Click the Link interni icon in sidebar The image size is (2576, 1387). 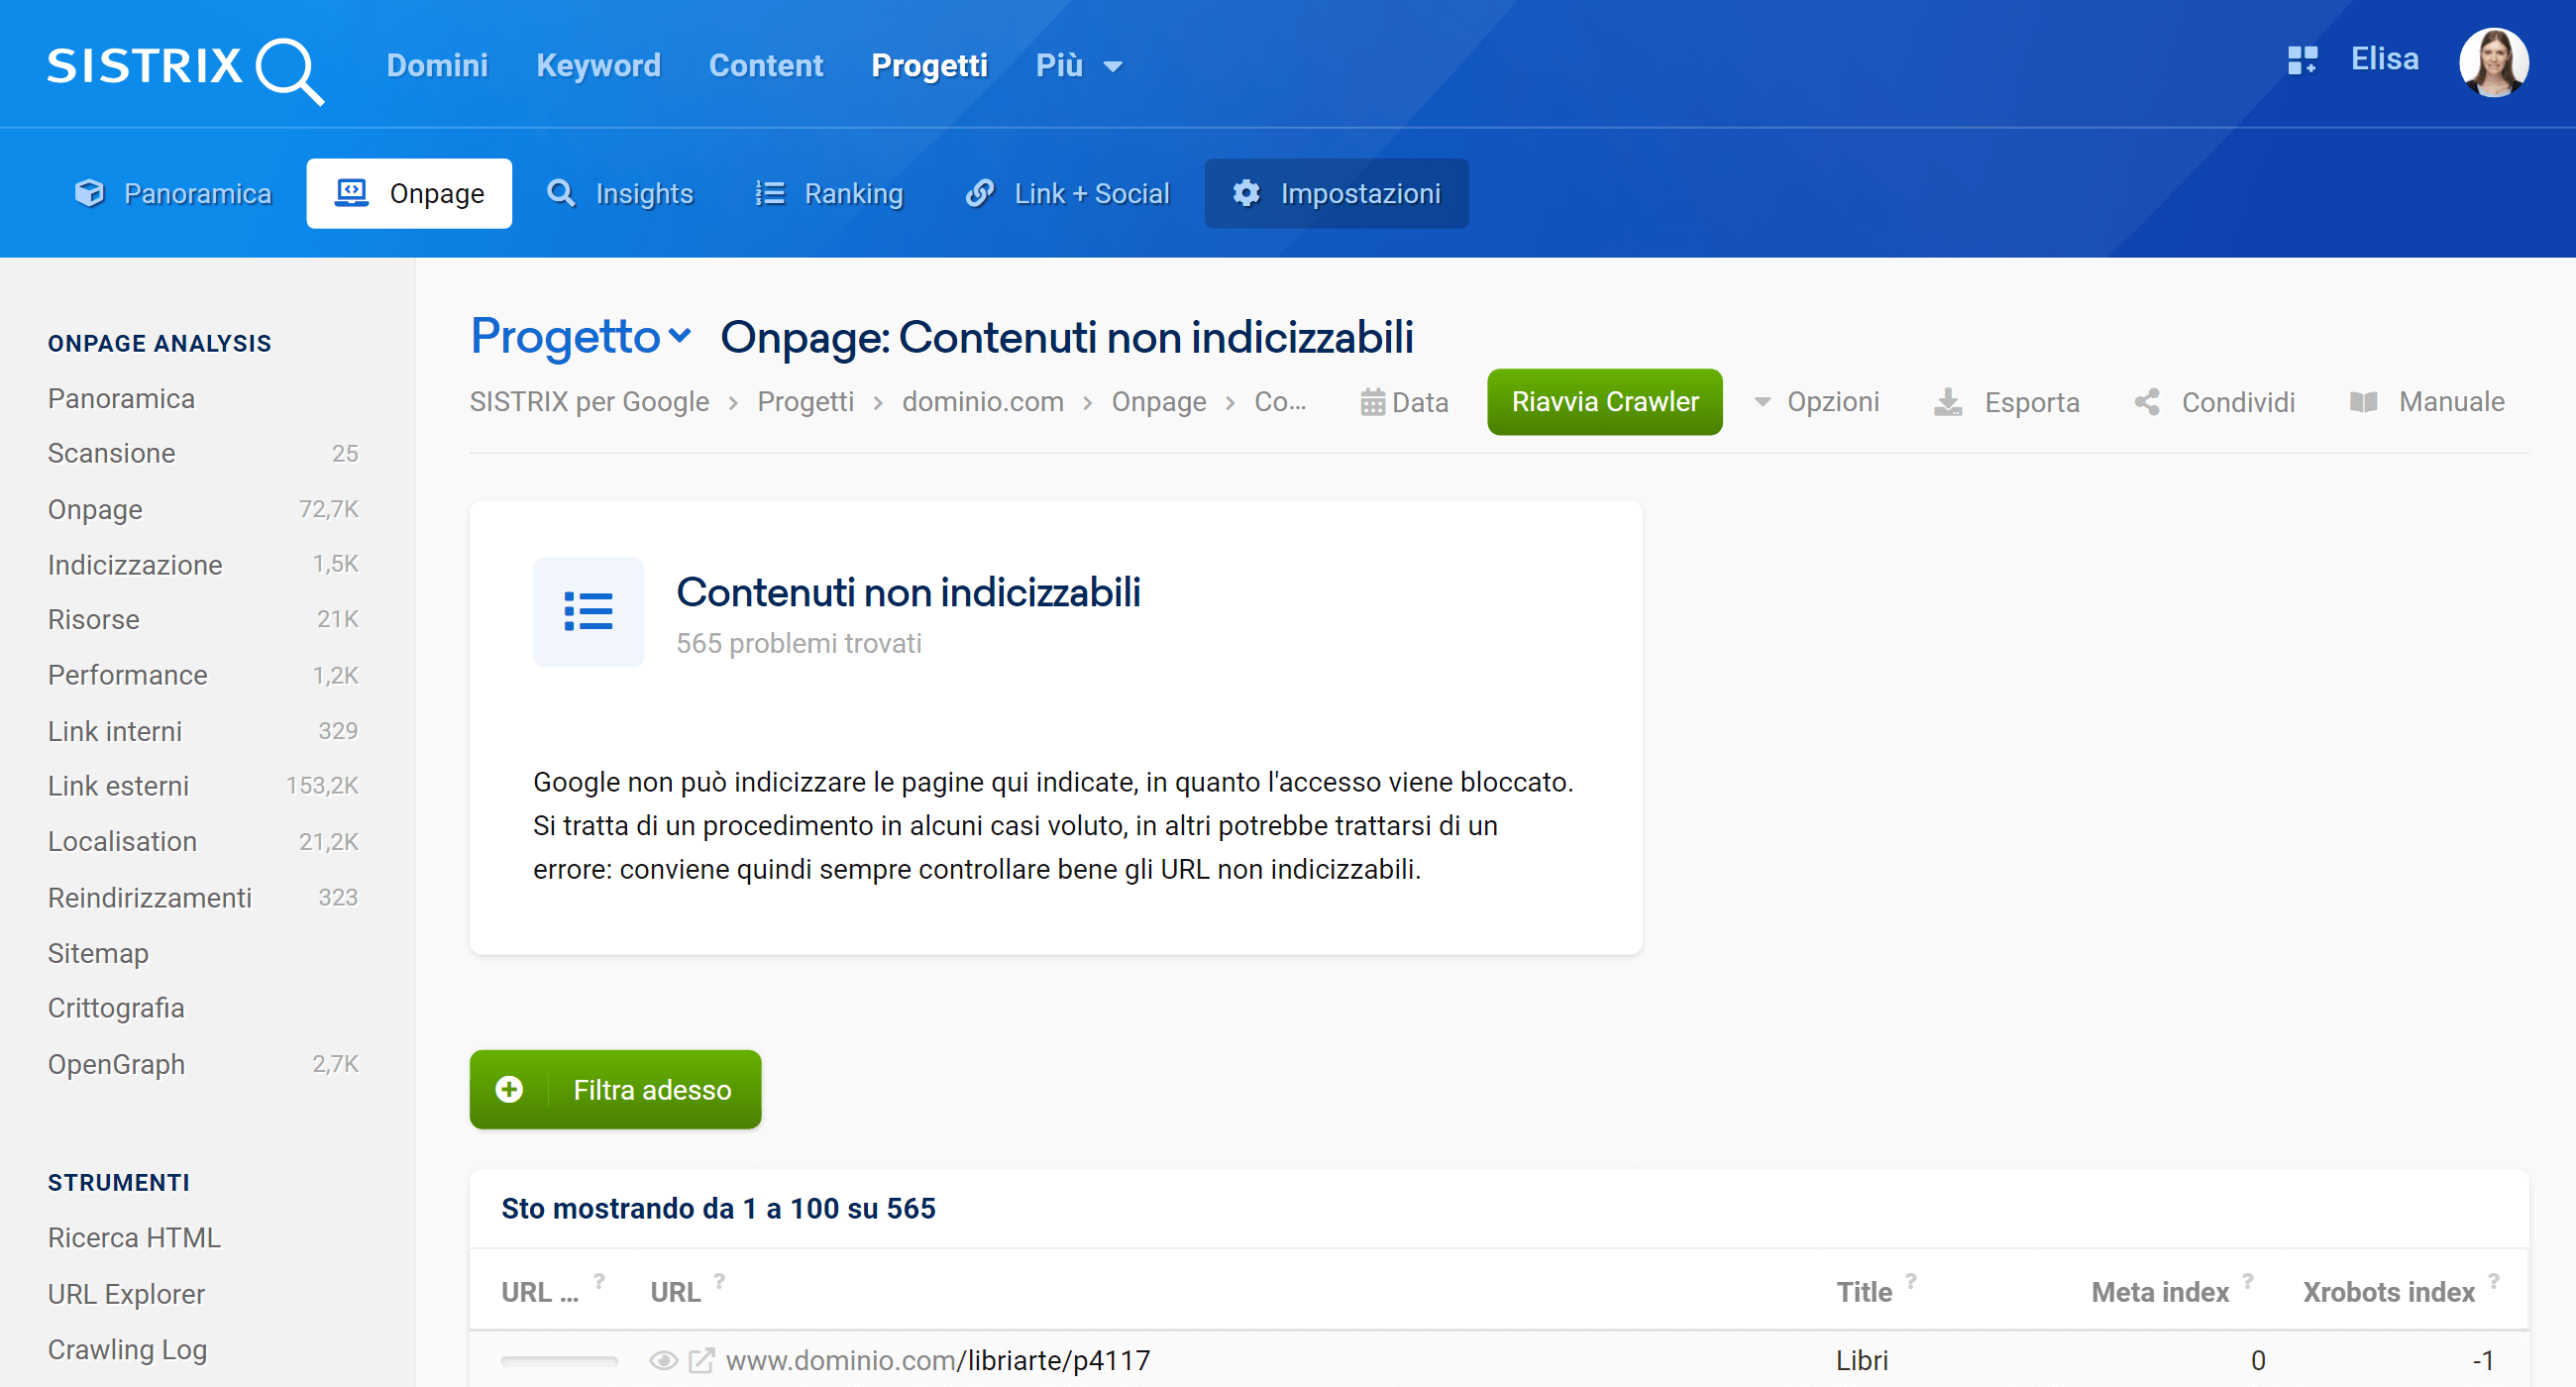[x=115, y=729]
